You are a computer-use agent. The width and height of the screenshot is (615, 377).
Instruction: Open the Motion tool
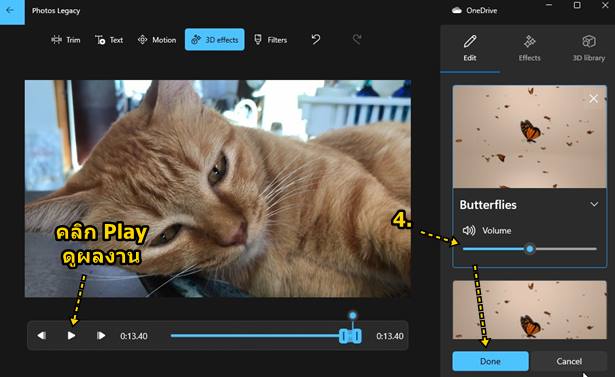coord(156,40)
